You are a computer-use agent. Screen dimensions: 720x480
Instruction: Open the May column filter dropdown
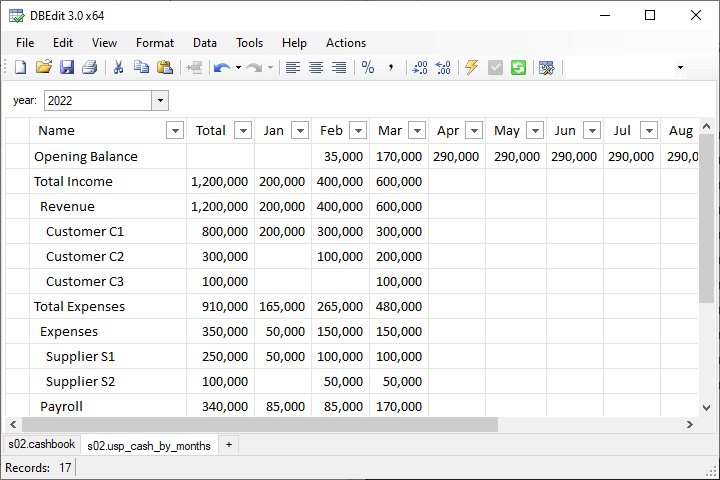(x=535, y=130)
